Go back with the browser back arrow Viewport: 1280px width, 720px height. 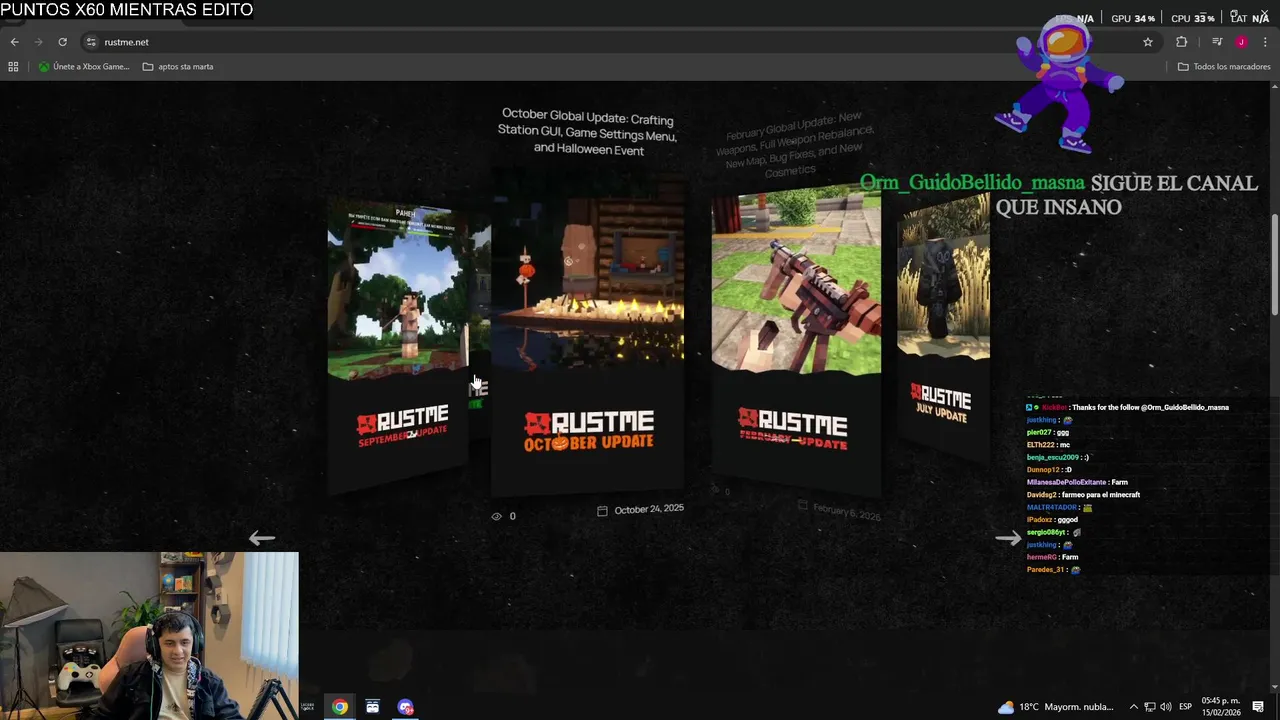(x=14, y=42)
